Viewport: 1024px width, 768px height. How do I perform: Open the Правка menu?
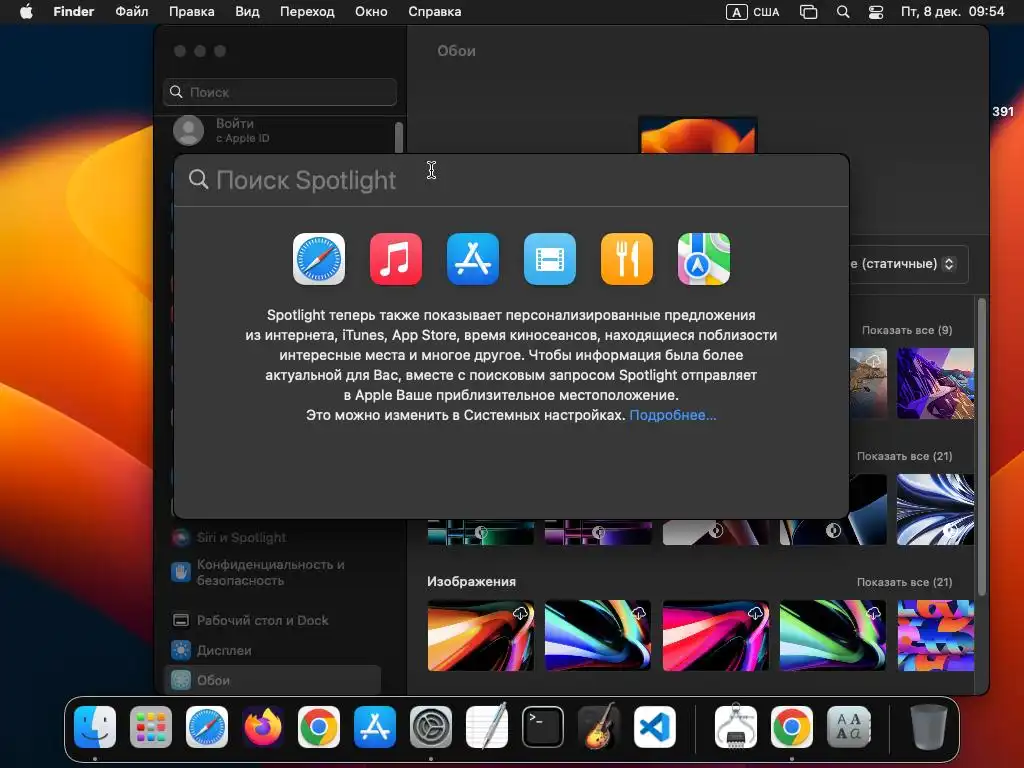click(191, 12)
